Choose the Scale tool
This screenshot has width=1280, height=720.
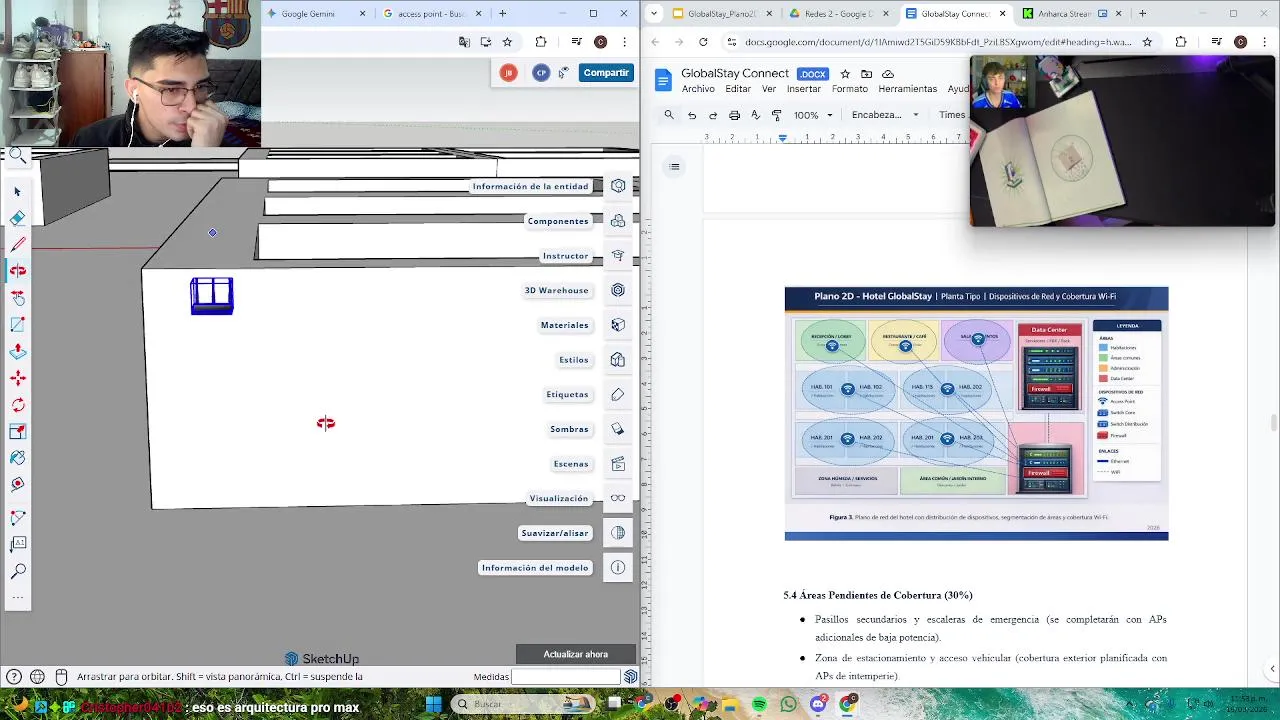(17, 431)
